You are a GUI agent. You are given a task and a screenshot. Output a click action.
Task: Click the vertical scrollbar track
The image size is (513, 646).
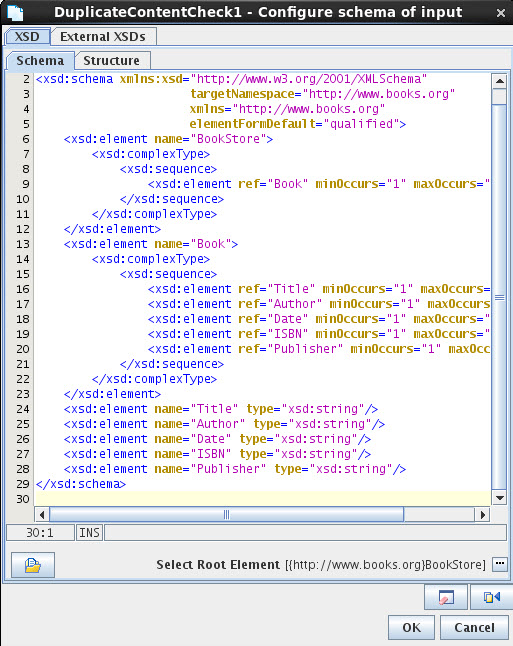[x=499, y=297]
